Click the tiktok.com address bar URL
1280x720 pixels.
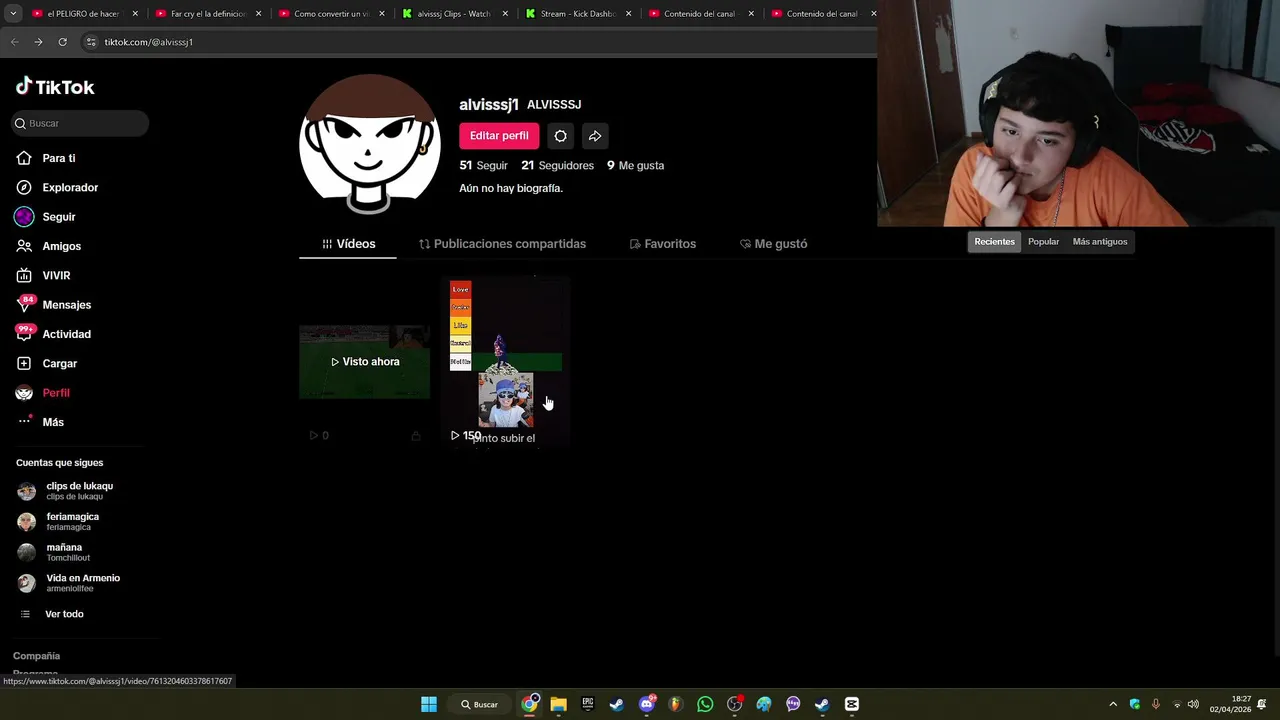[149, 42]
